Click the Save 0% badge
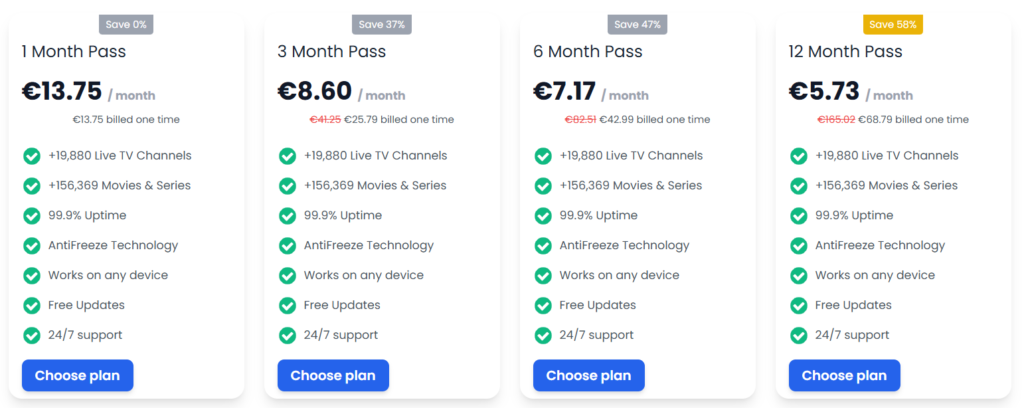The image size is (1024, 408). (x=127, y=24)
